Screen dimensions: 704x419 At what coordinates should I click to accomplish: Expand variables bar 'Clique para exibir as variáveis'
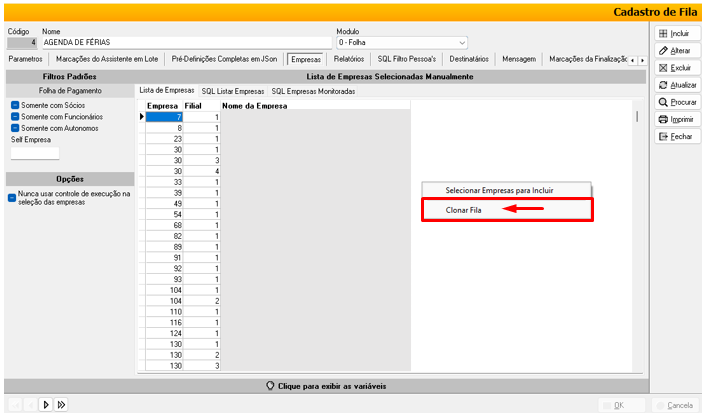[x=326, y=386]
